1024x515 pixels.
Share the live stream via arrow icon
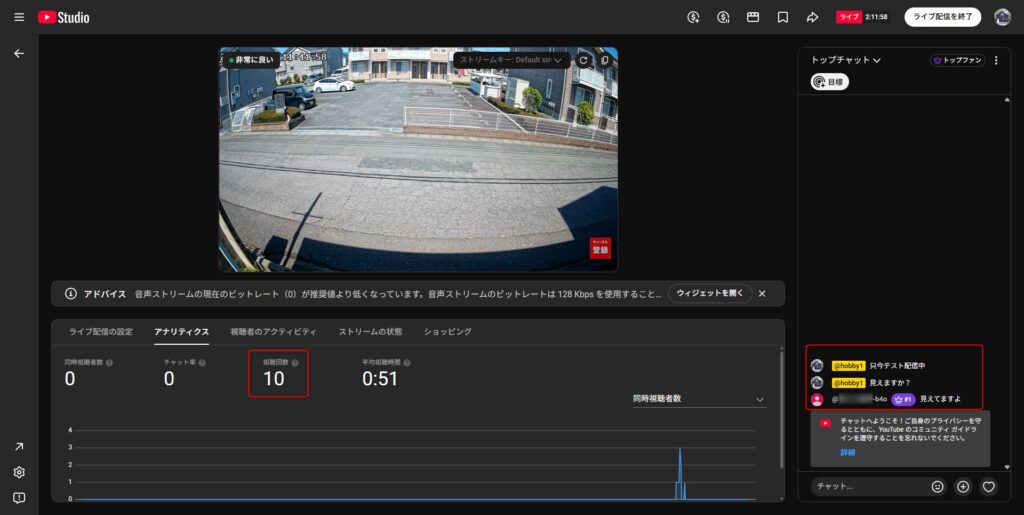click(x=812, y=17)
